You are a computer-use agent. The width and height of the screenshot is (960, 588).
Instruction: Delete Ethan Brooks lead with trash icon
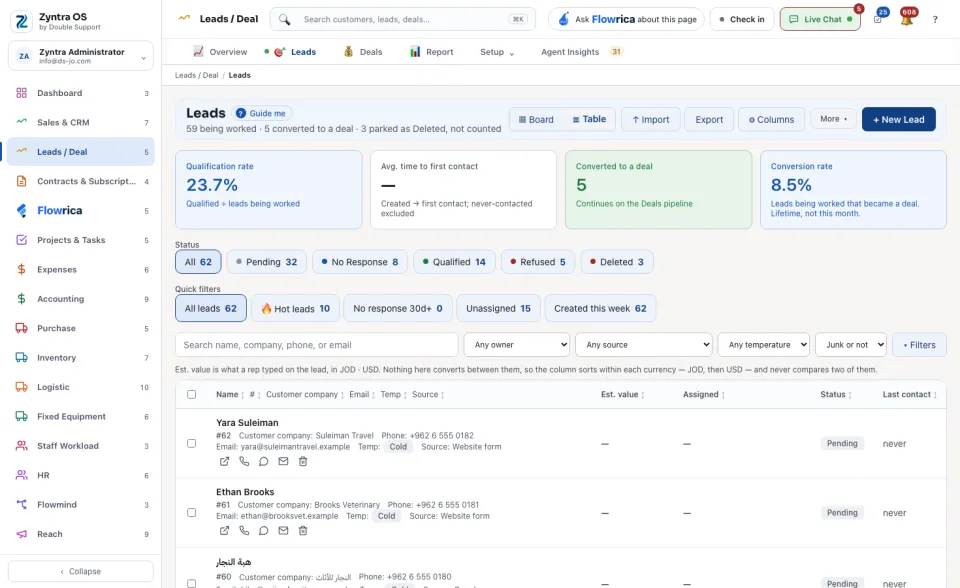[302, 530]
